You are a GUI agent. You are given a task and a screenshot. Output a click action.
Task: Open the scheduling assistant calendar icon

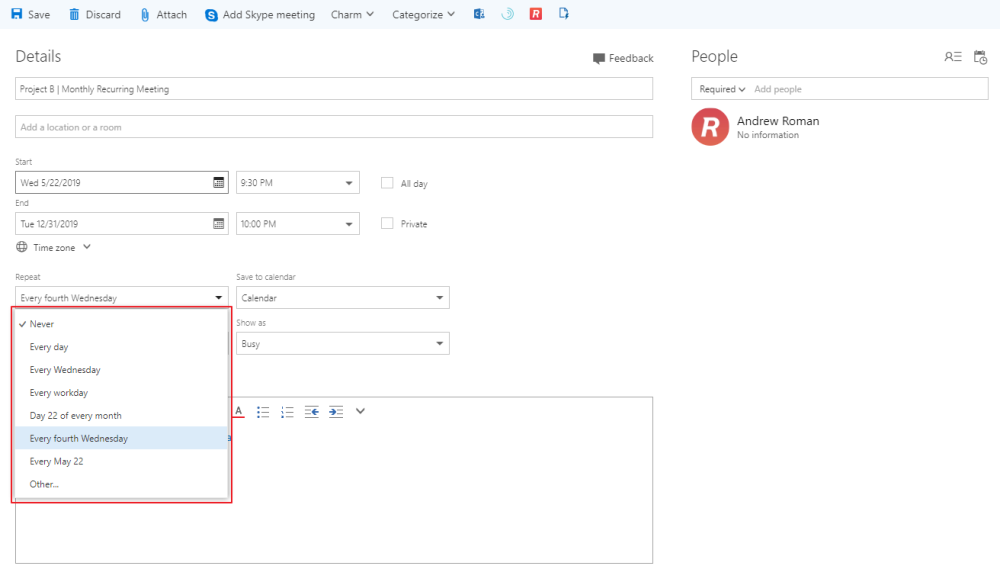point(981,57)
